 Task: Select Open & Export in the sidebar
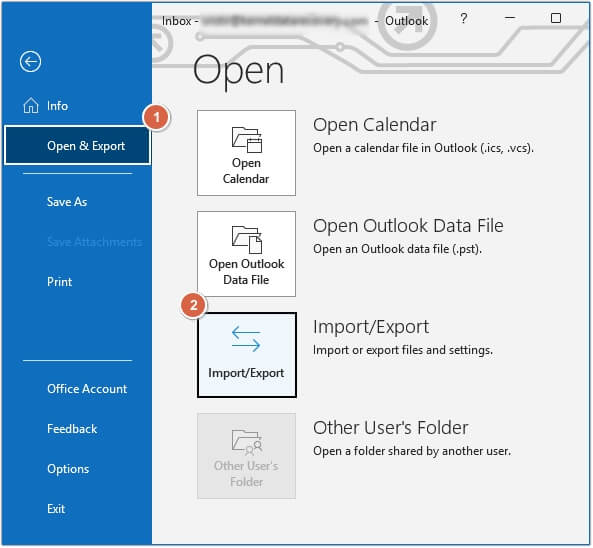point(77,146)
